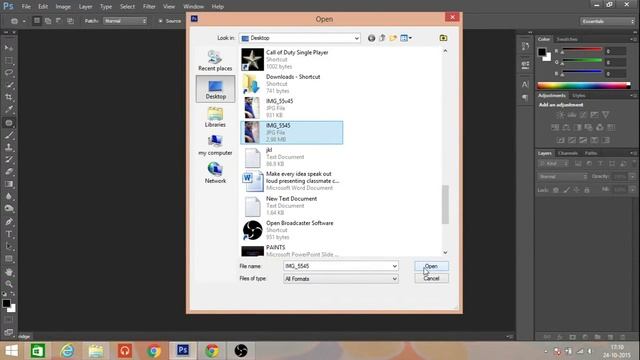Select the Brush tool
Viewport: 640px width, 360px height.
[x=9, y=135]
